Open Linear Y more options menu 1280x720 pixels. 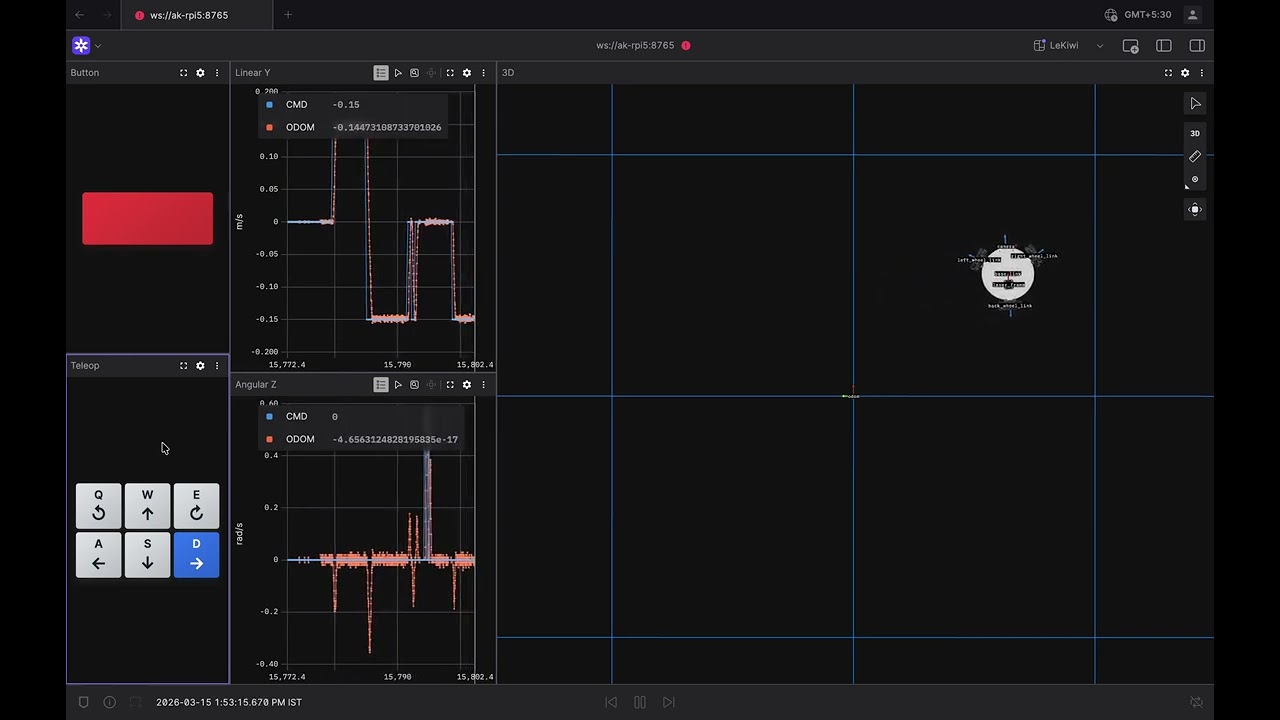(484, 73)
